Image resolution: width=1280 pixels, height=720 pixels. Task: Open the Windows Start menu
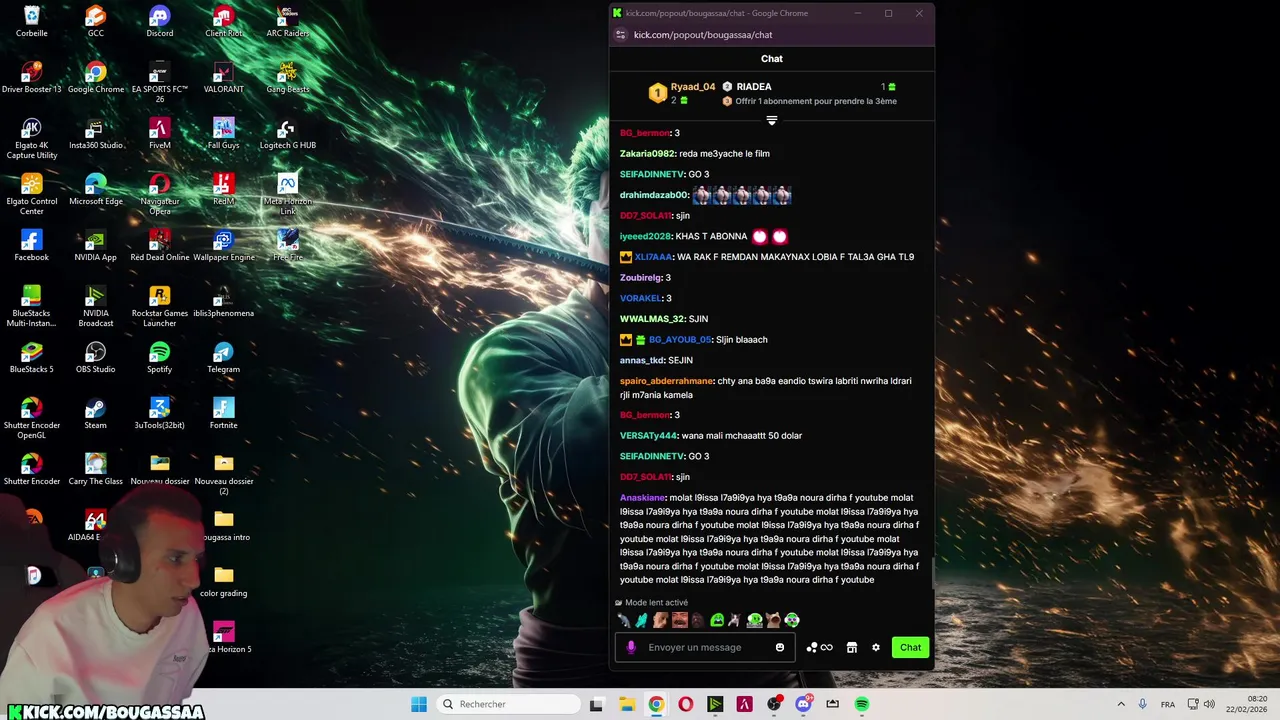click(419, 704)
